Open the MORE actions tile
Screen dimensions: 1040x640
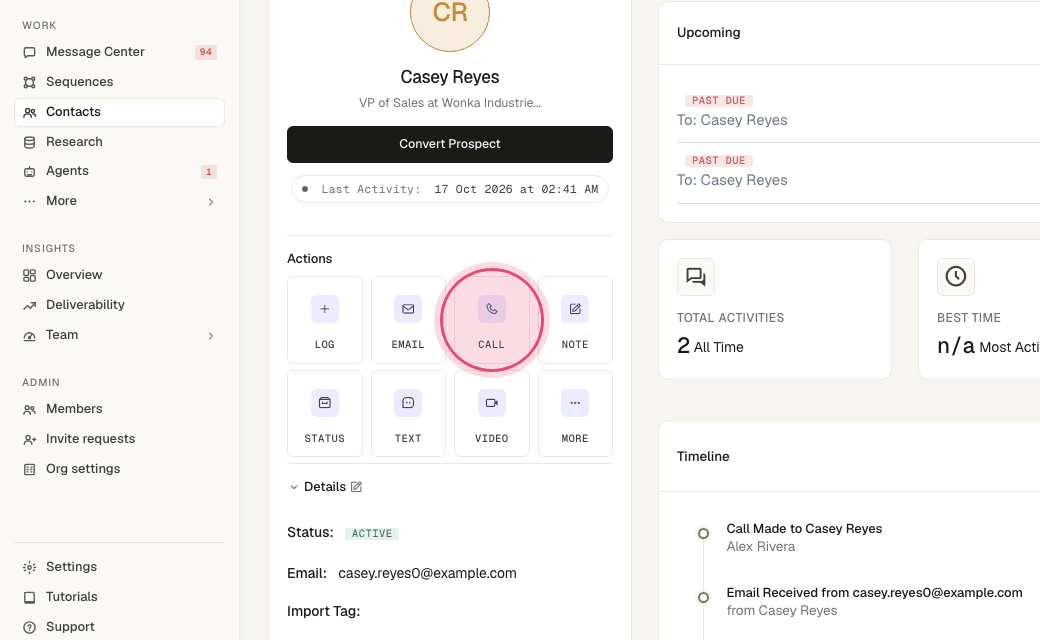(x=575, y=414)
